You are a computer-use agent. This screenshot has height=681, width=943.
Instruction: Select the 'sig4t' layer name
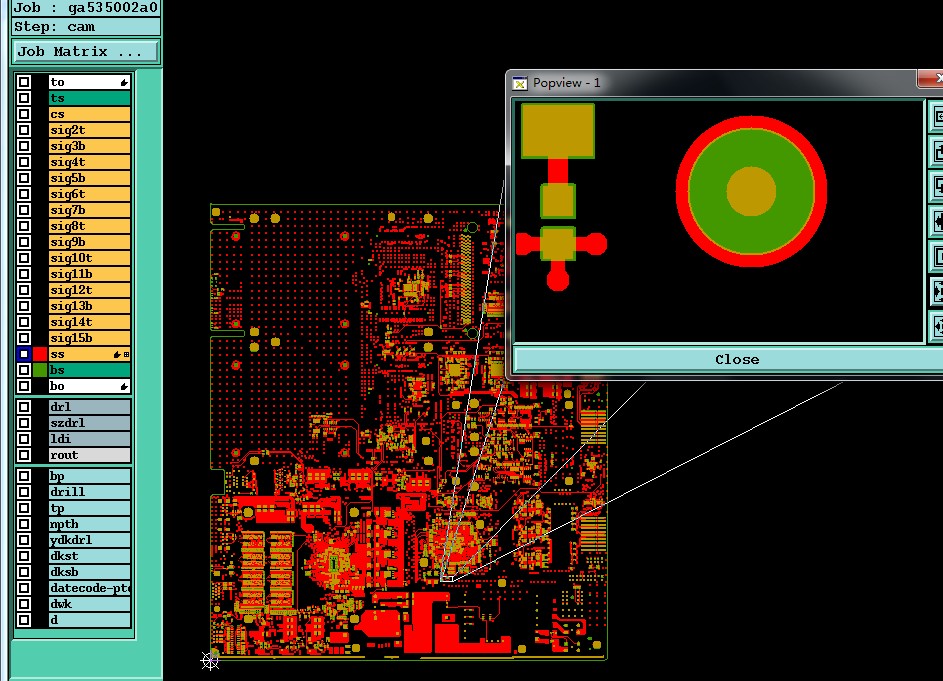tap(89, 162)
